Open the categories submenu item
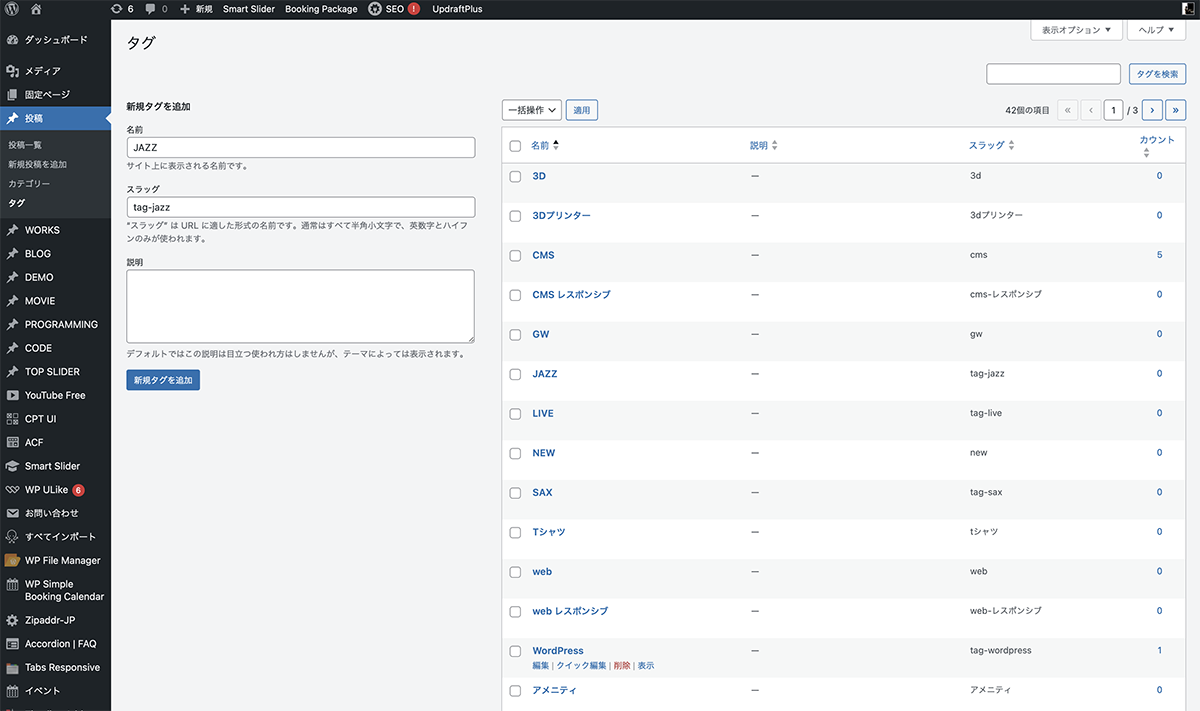This screenshot has height=711, width=1200. pos(29,184)
